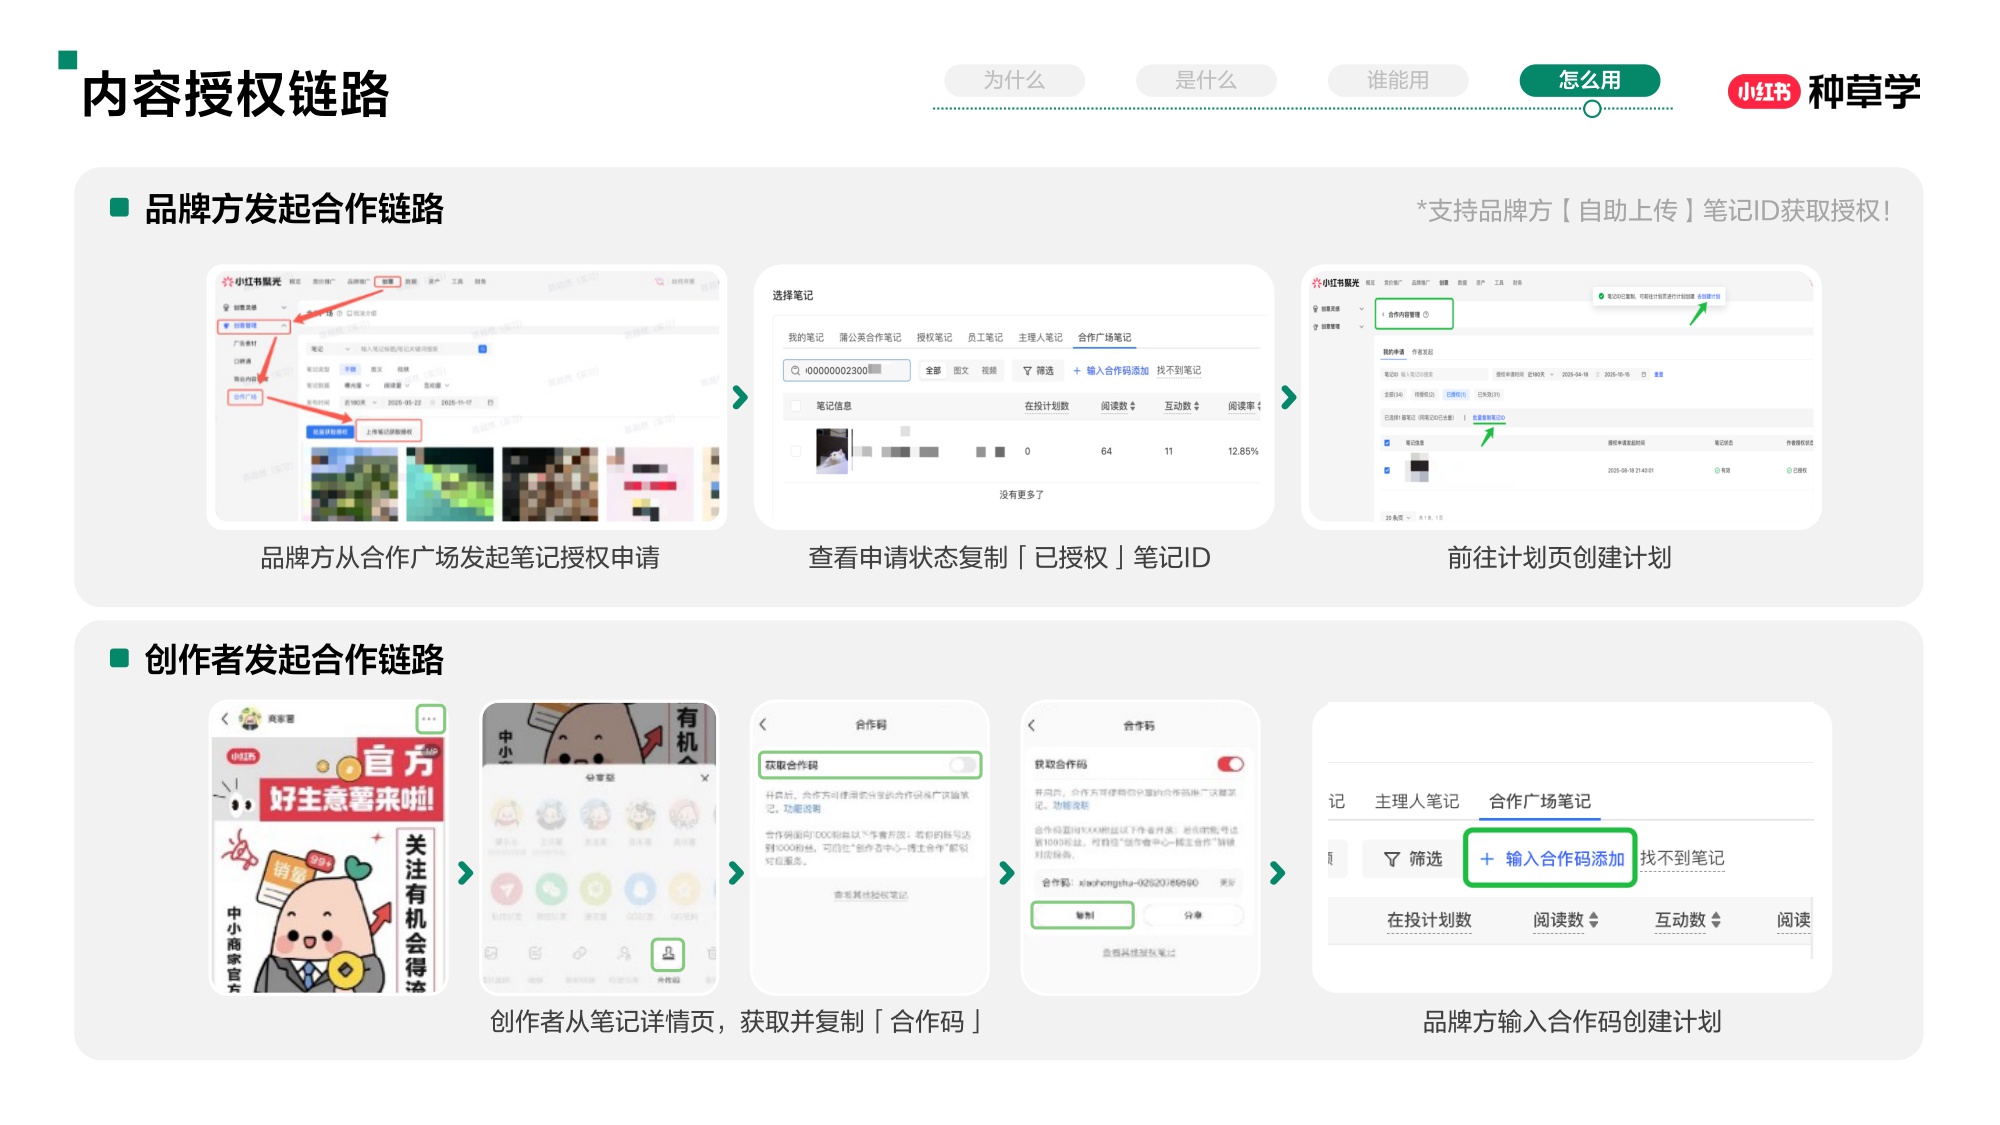Tick the 笔记信息 header checkbox in 选择笔记
The image size is (2000, 1125).
pos(796,406)
